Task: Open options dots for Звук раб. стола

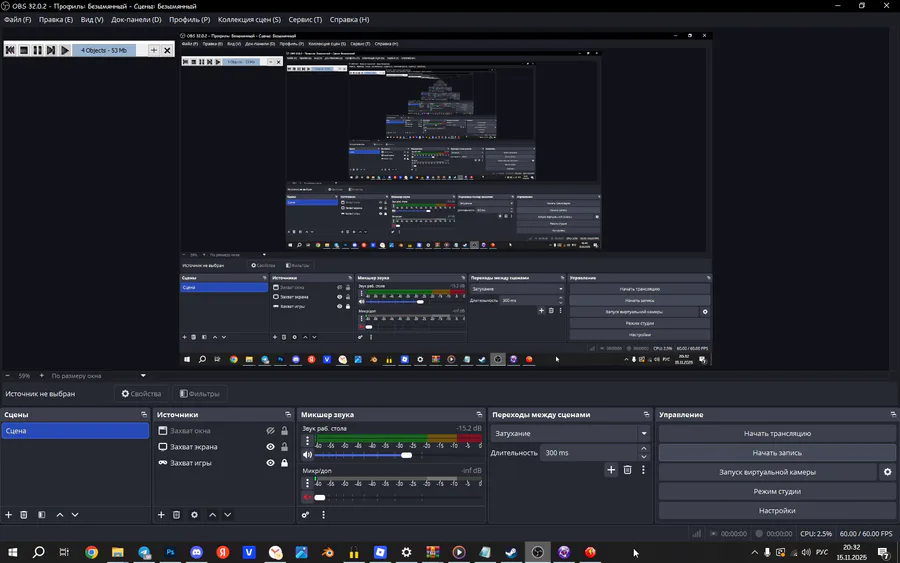Action: tap(307, 441)
